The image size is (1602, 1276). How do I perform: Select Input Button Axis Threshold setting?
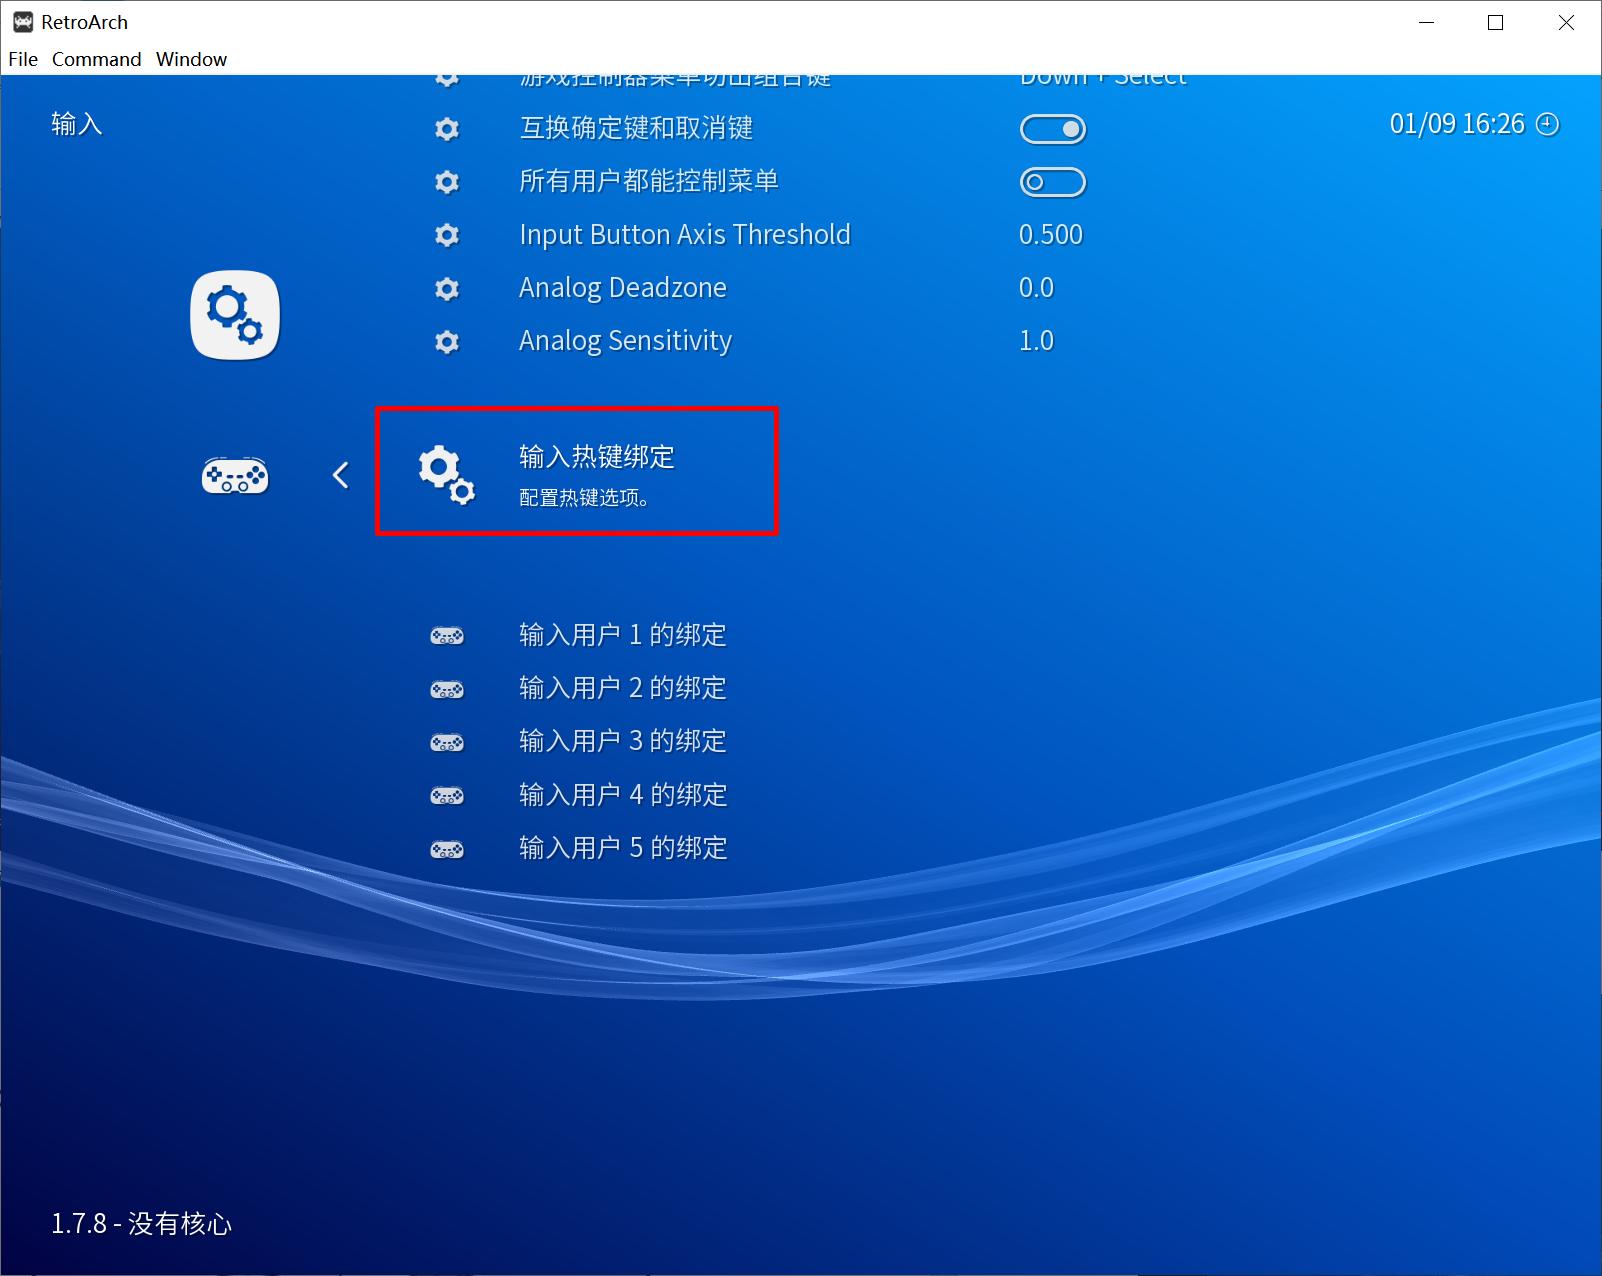(x=685, y=235)
